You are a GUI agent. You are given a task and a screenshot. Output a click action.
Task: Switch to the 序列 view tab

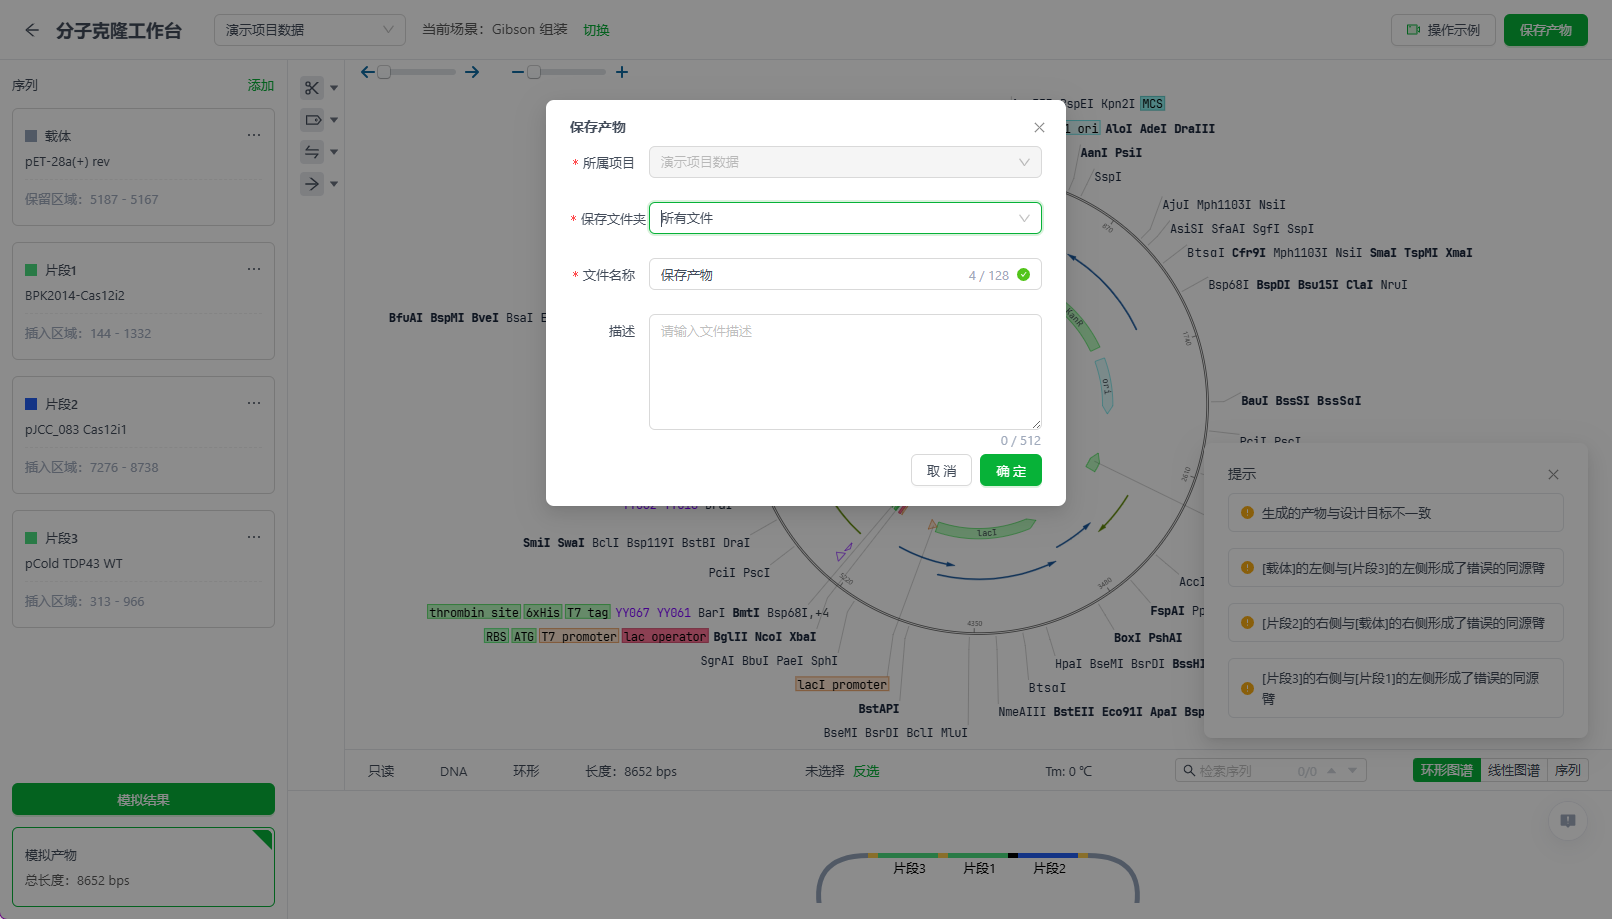pos(1567,770)
